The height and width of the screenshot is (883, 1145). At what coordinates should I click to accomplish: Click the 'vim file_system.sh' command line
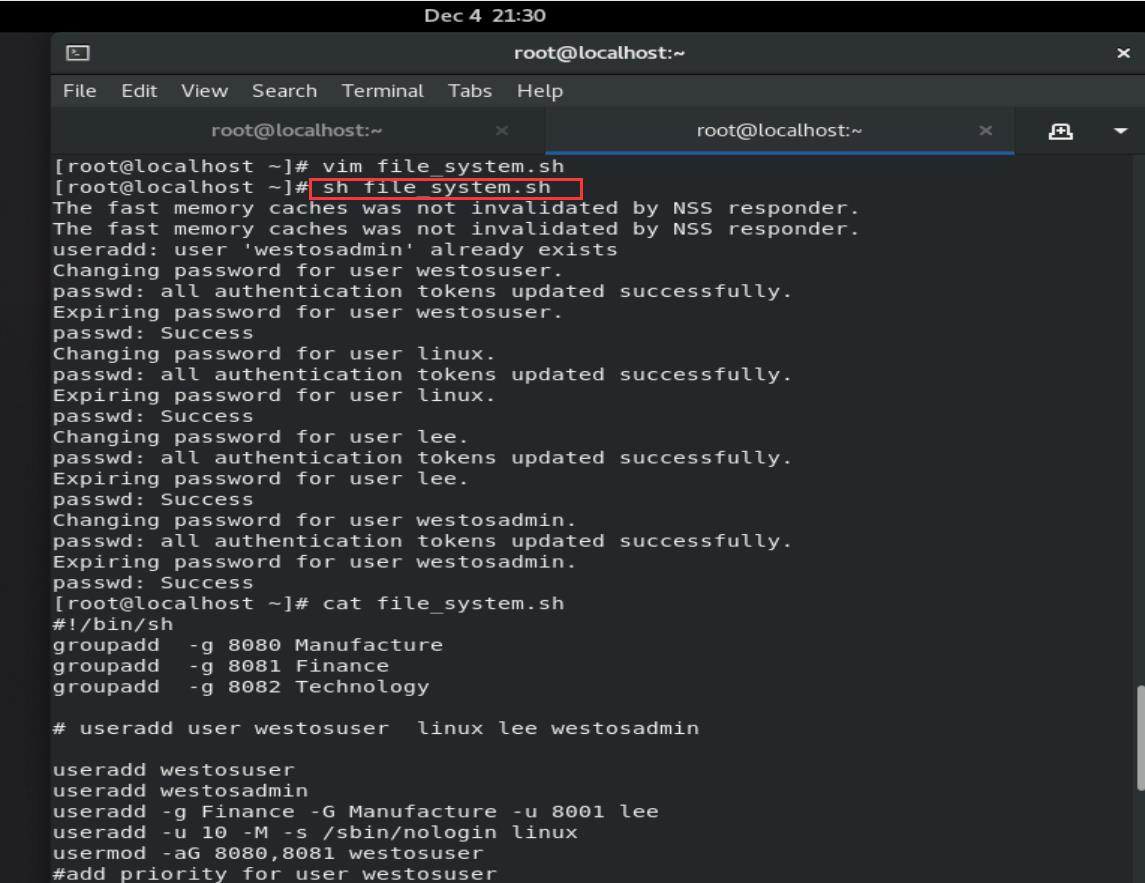[x=309, y=167]
